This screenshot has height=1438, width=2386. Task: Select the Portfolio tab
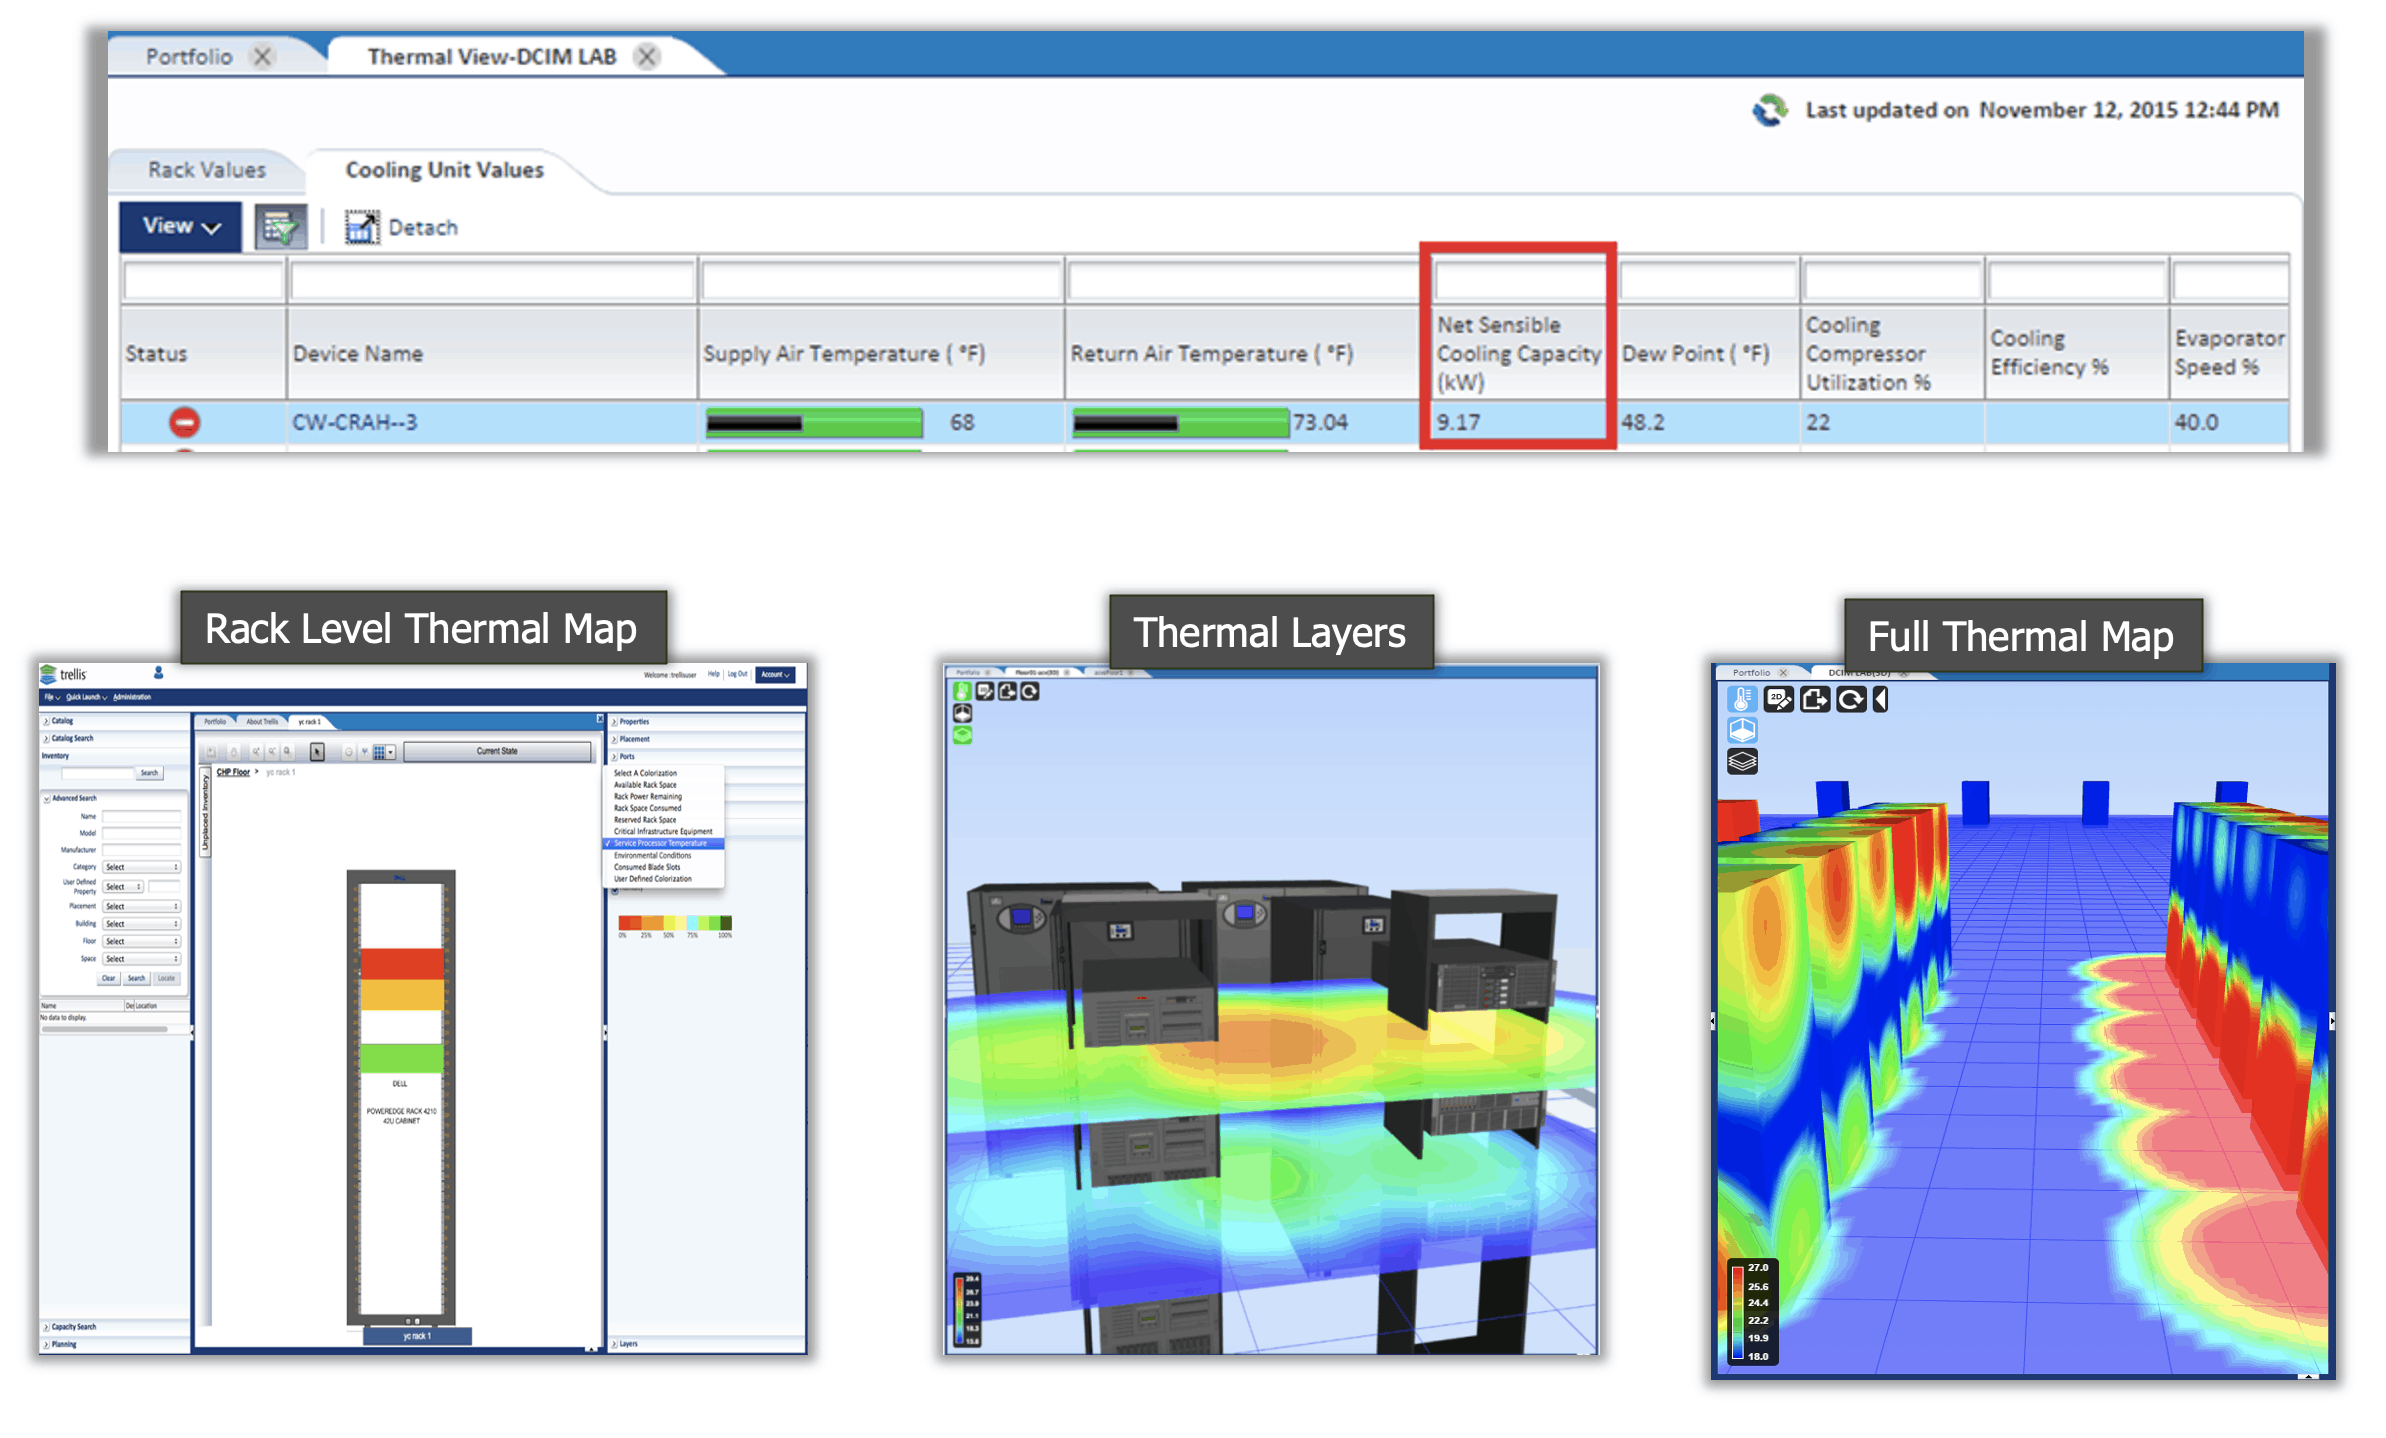tap(189, 57)
